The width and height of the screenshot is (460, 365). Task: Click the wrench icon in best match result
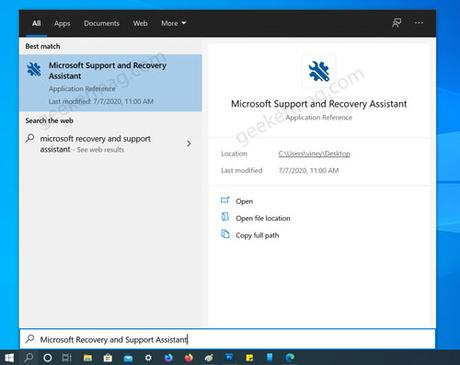tap(34, 69)
